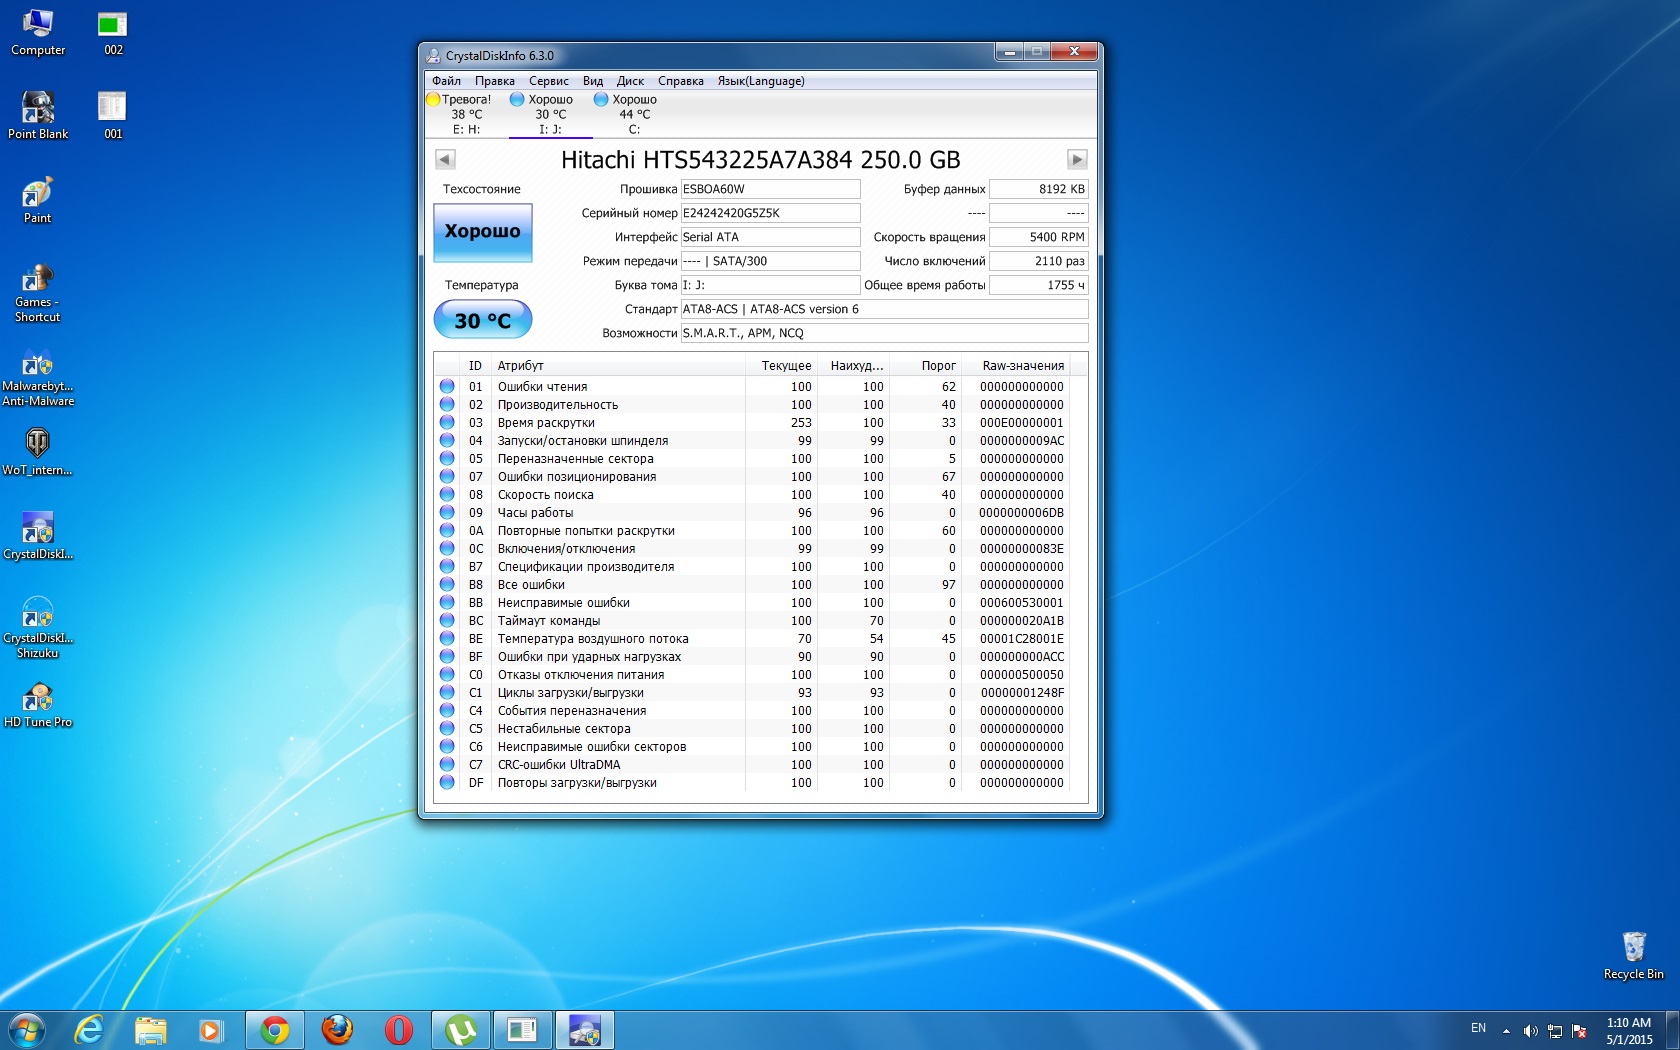Click the Хорошо health status button
The width and height of the screenshot is (1680, 1050).
tap(482, 232)
